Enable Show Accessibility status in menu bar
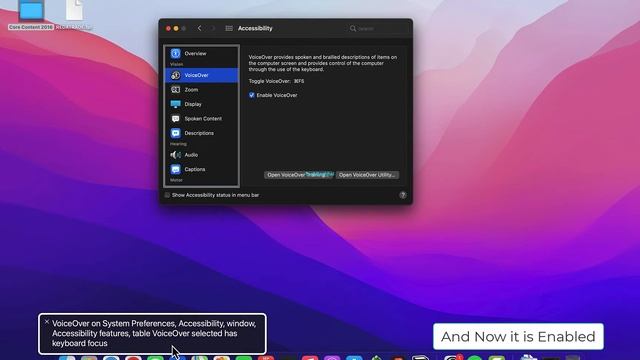This screenshot has width=640, height=360. [x=167, y=195]
